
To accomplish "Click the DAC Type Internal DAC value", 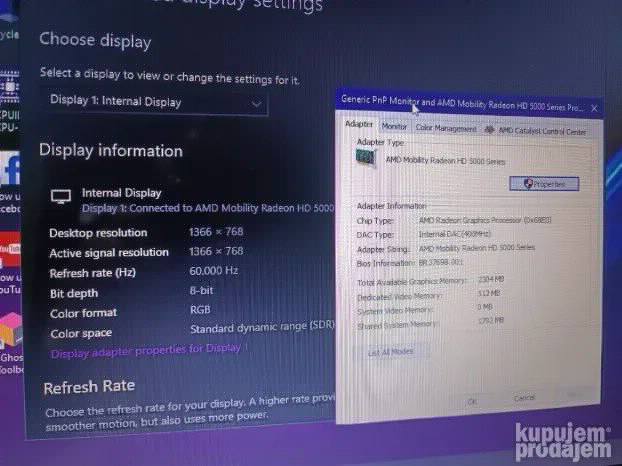I will [455, 234].
